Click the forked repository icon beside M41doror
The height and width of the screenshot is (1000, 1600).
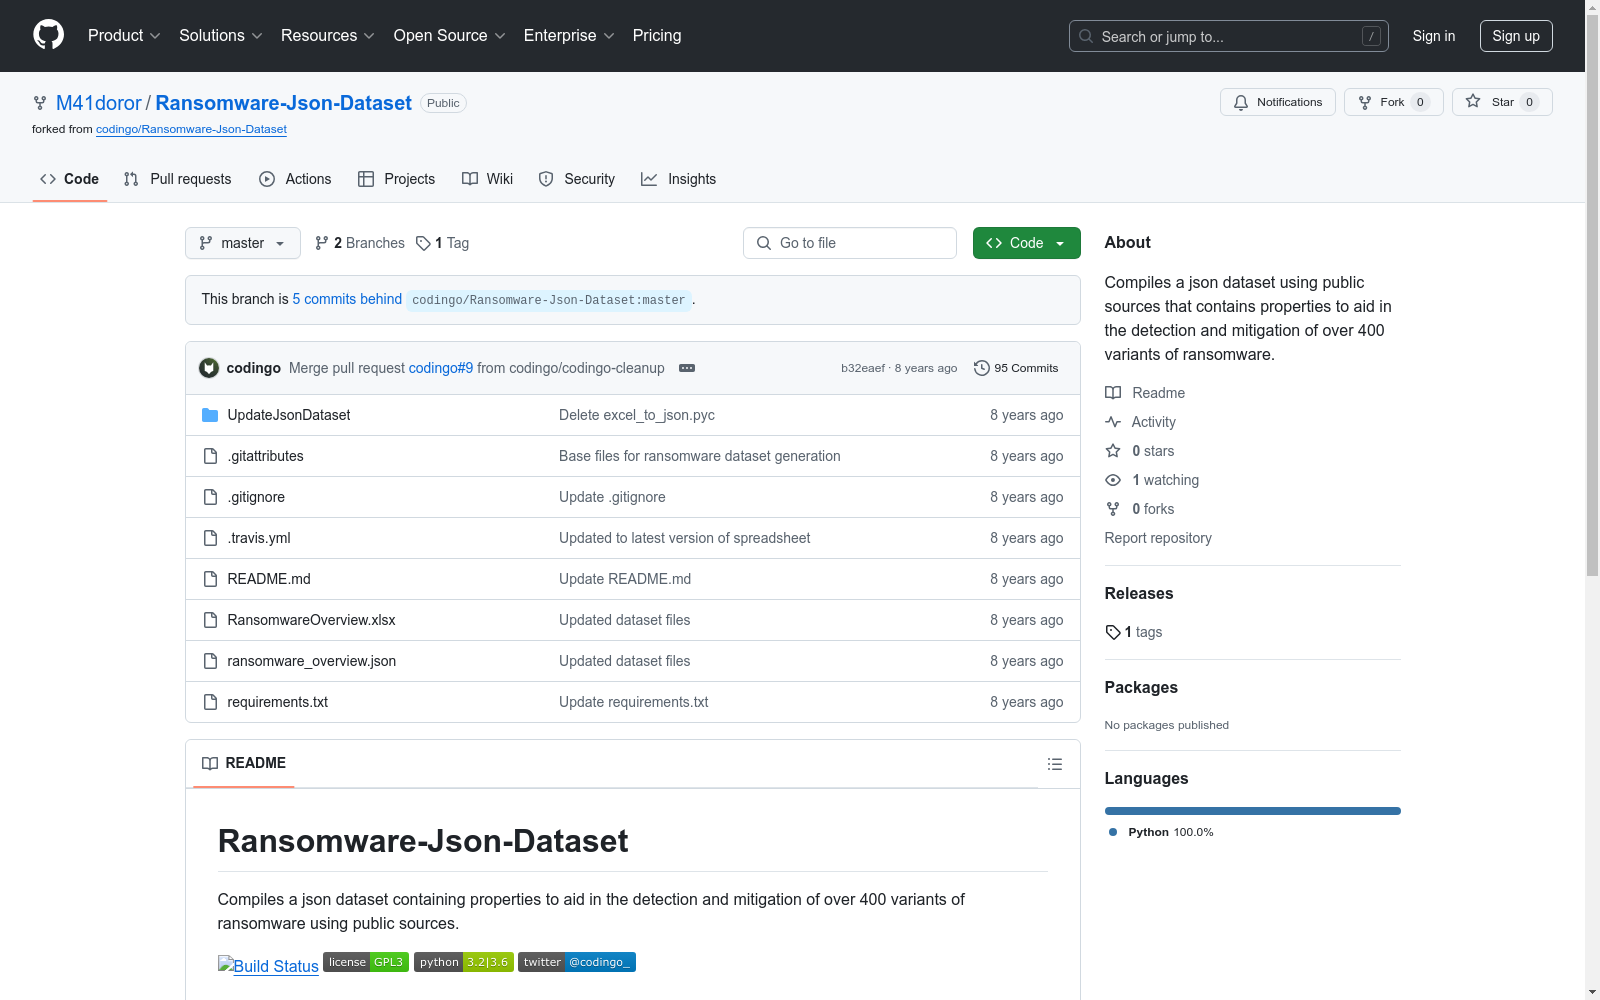(x=40, y=103)
